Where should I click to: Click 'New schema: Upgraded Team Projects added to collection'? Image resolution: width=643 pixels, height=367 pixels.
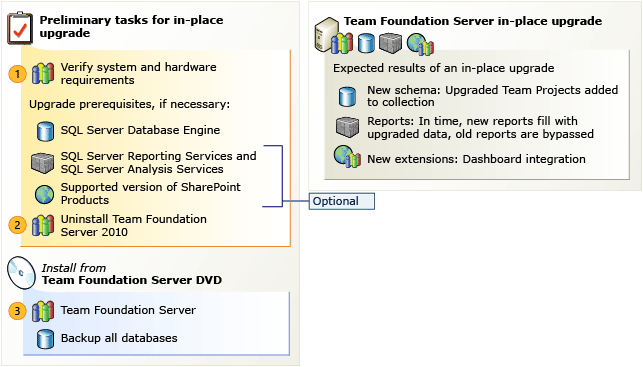pyautogui.click(x=493, y=96)
